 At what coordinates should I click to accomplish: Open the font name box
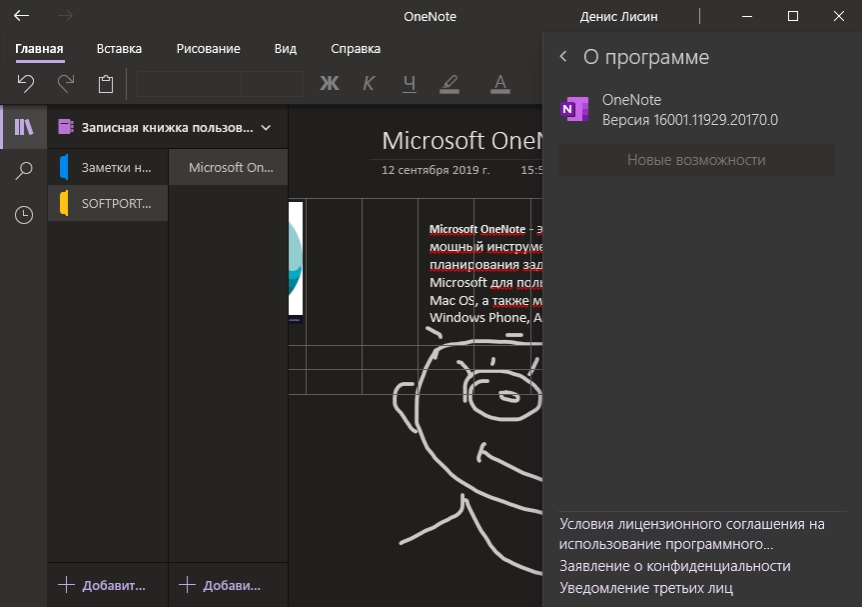click(x=189, y=84)
